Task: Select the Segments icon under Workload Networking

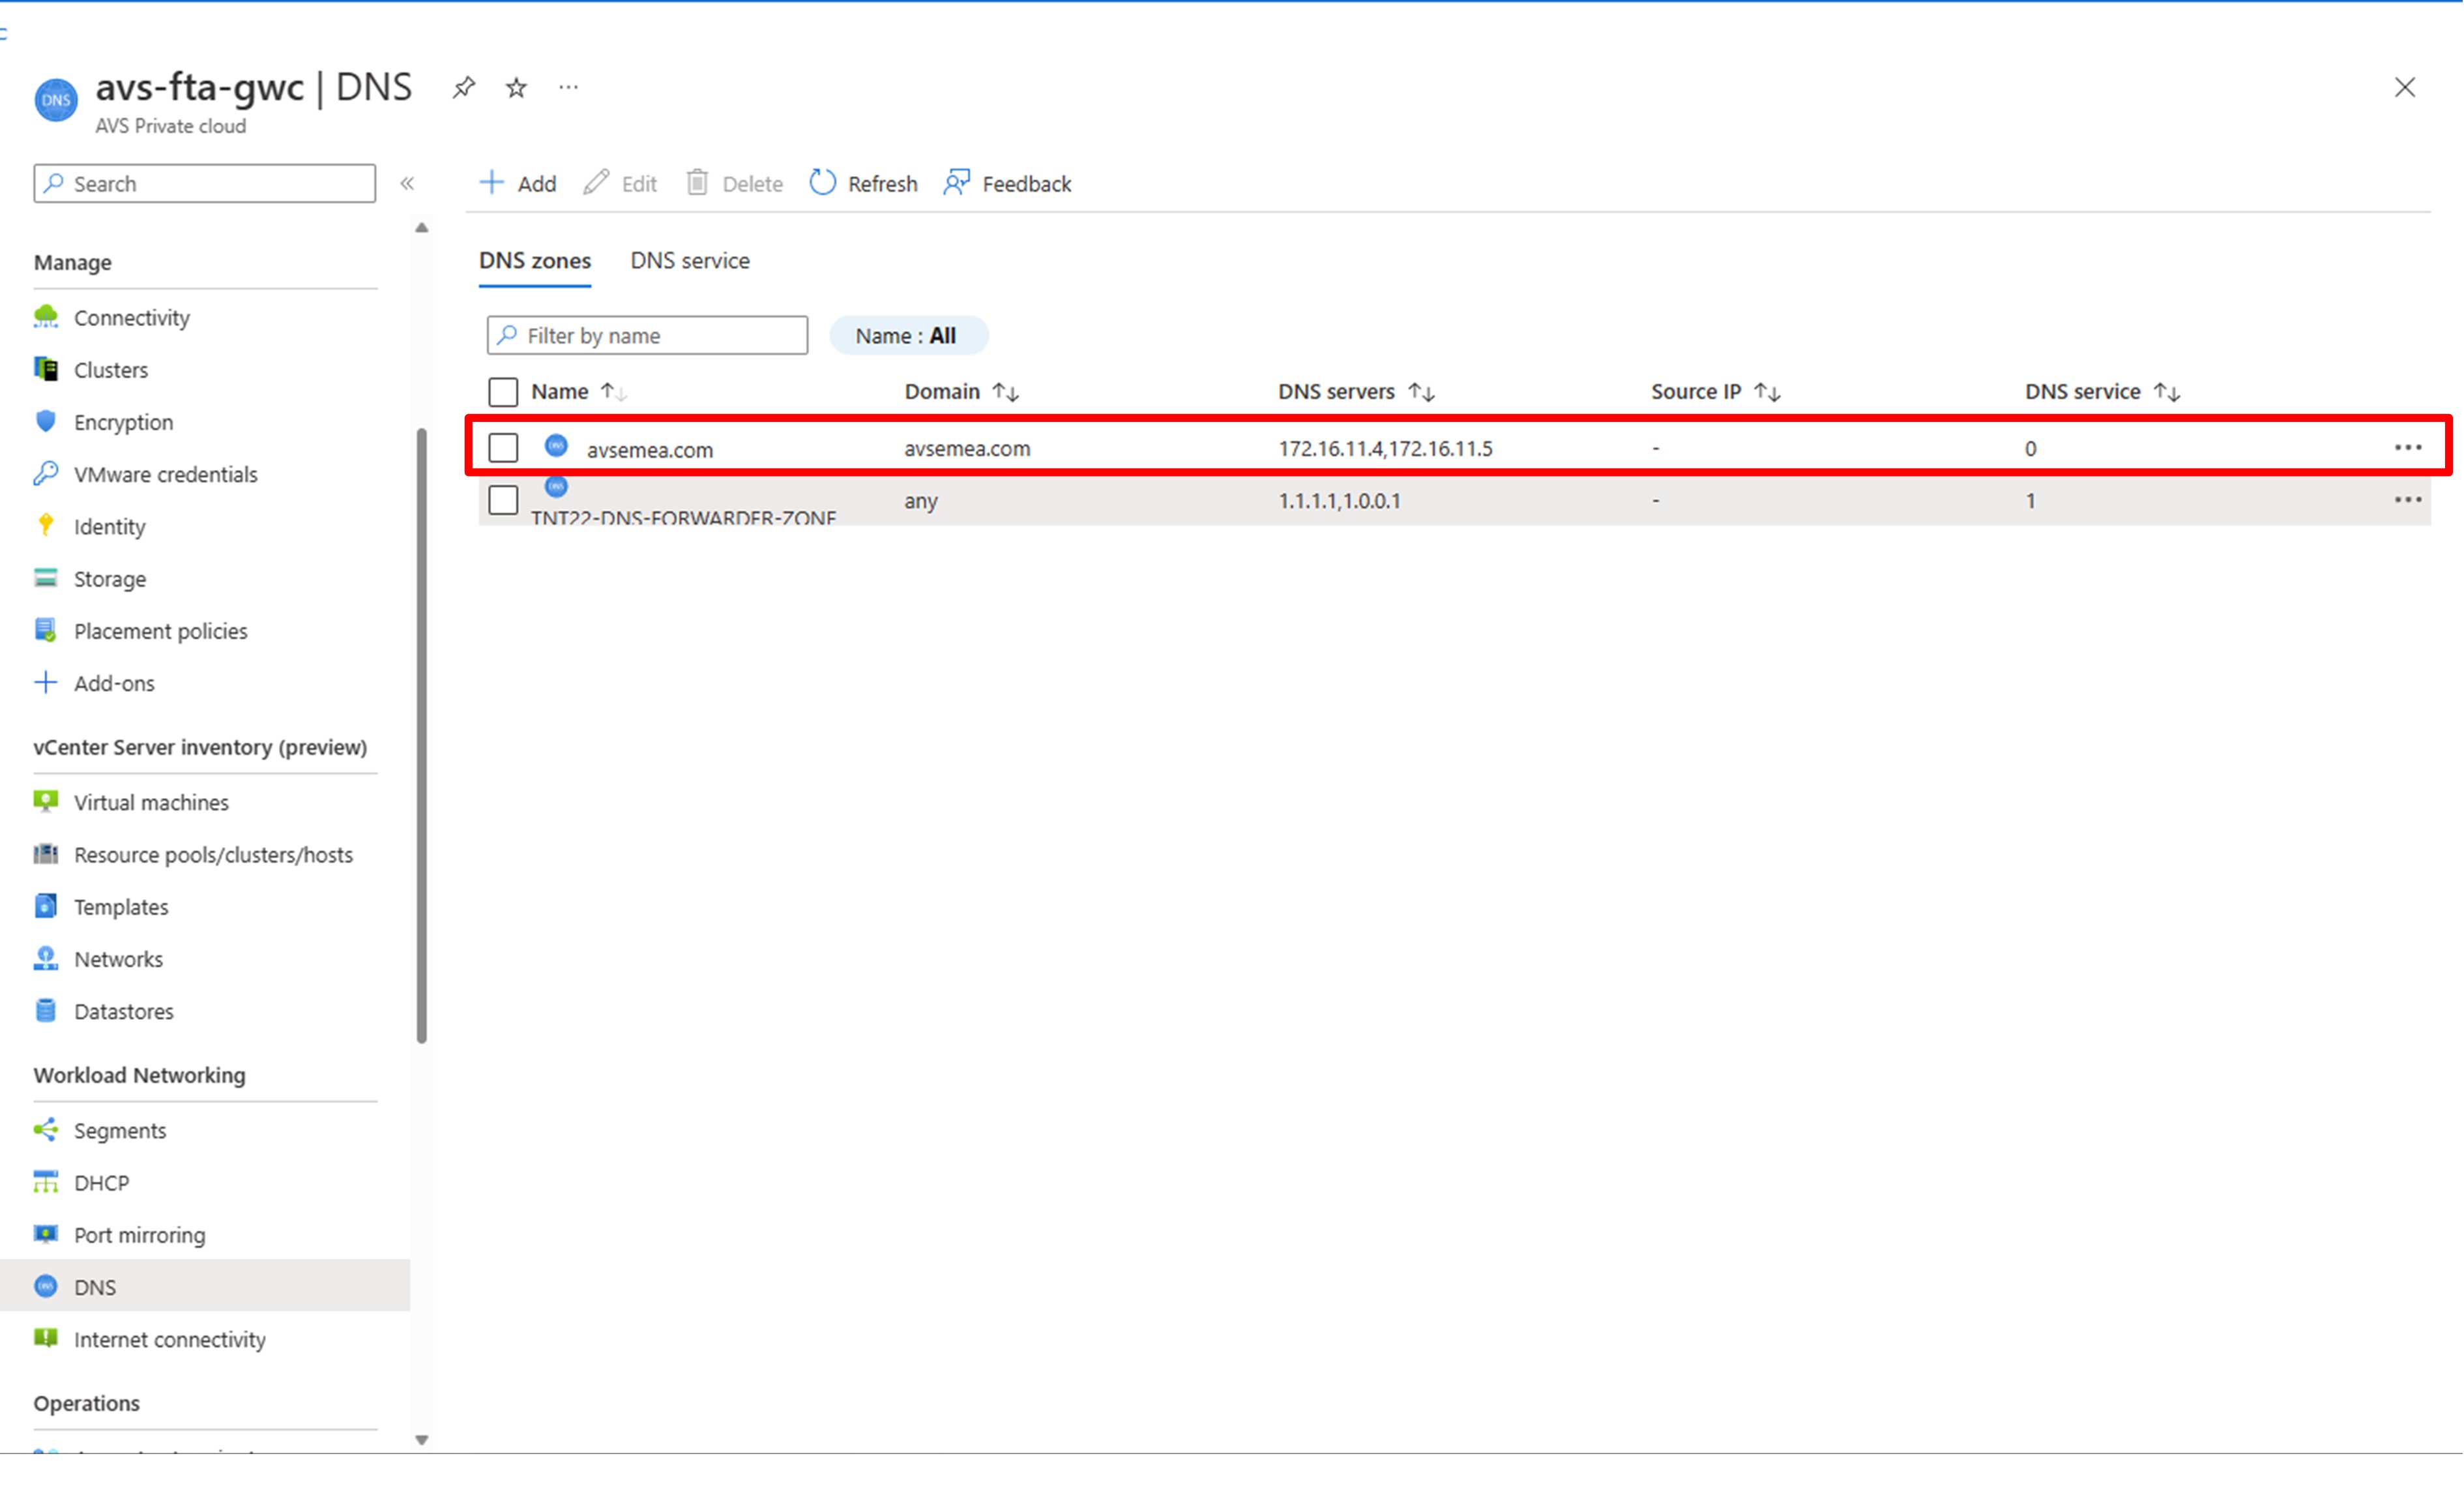Action: click(x=46, y=1130)
